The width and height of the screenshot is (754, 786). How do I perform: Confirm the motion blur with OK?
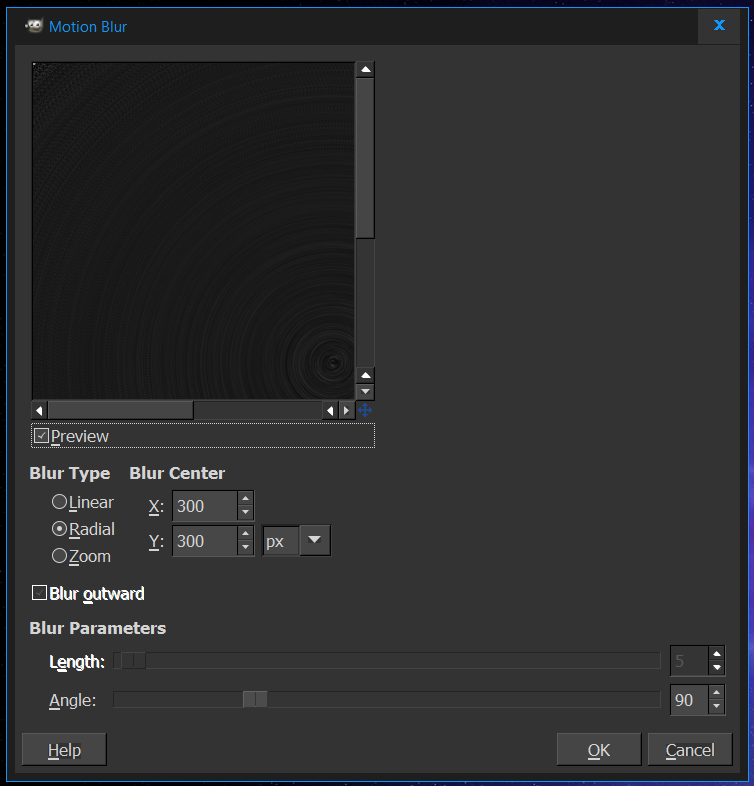[x=599, y=750]
